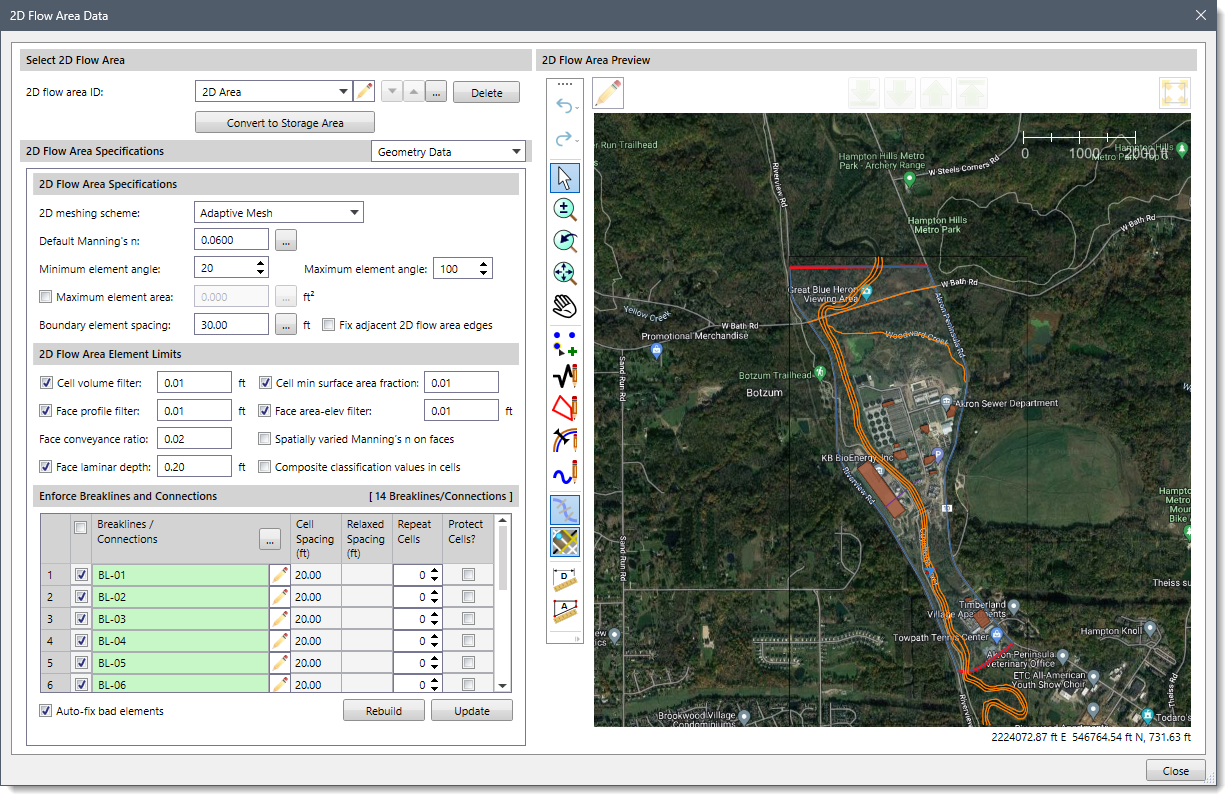Select the Measure Area ruler tool
This screenshot has height=796, width=1229.
[x=566, y=611]
